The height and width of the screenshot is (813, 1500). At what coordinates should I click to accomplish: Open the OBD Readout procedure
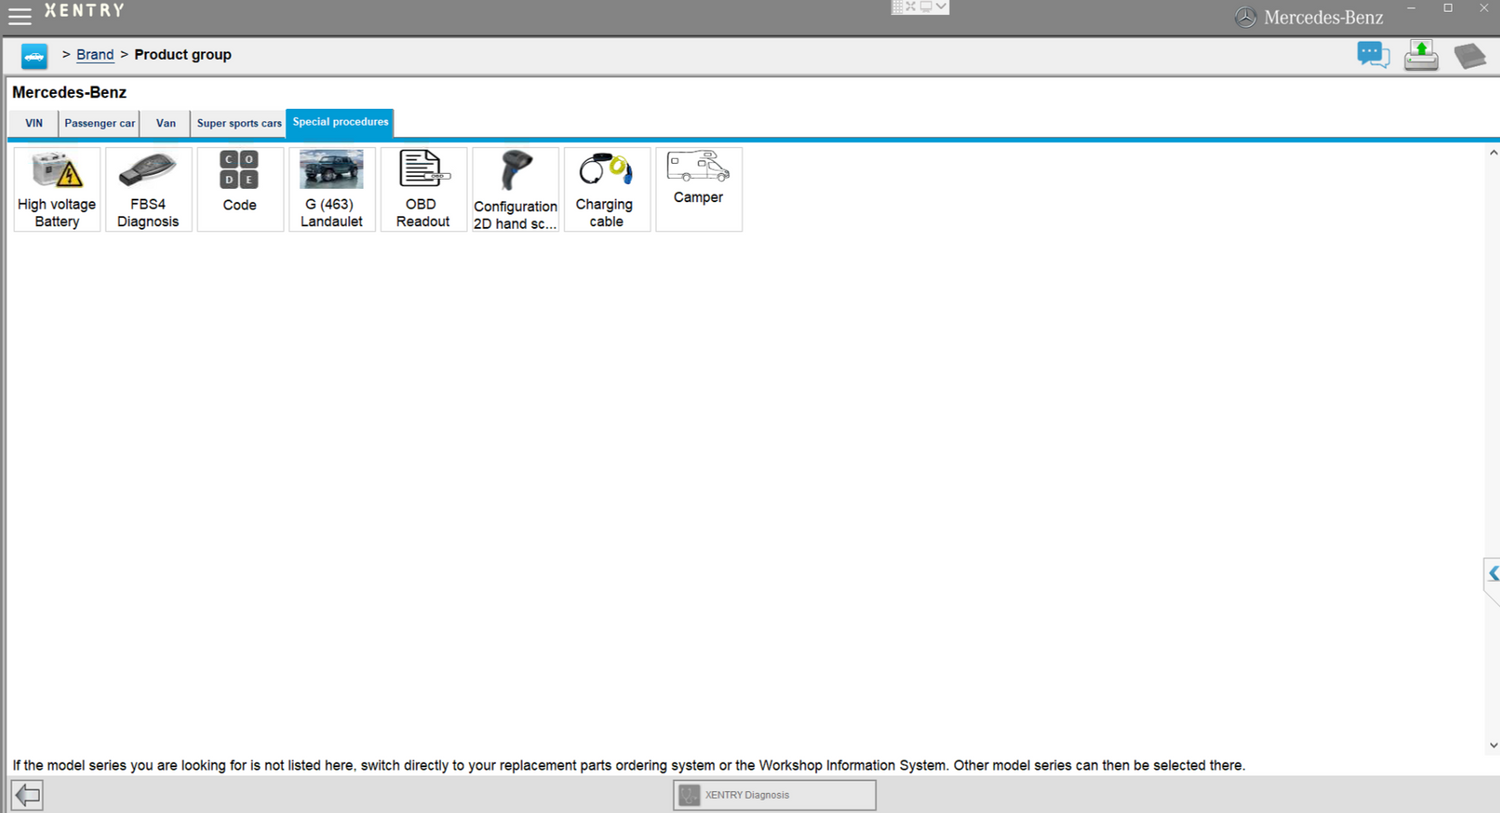click(423, 190)
